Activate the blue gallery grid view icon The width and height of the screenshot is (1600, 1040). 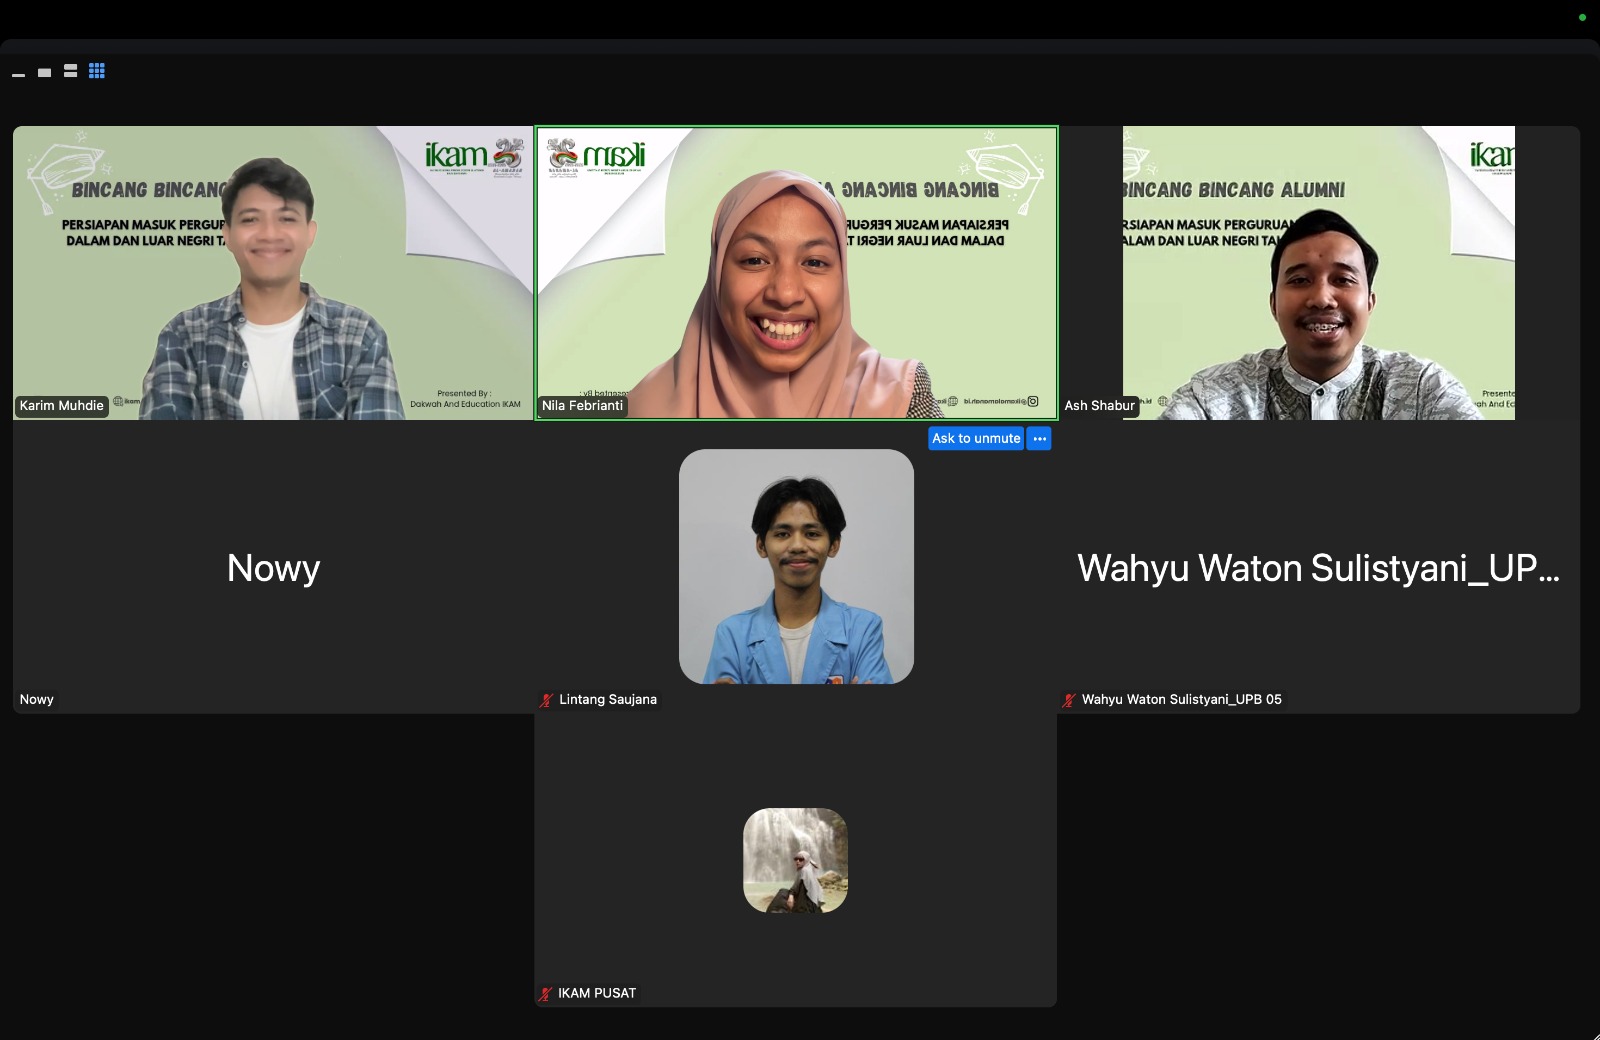tap(97, 71)
